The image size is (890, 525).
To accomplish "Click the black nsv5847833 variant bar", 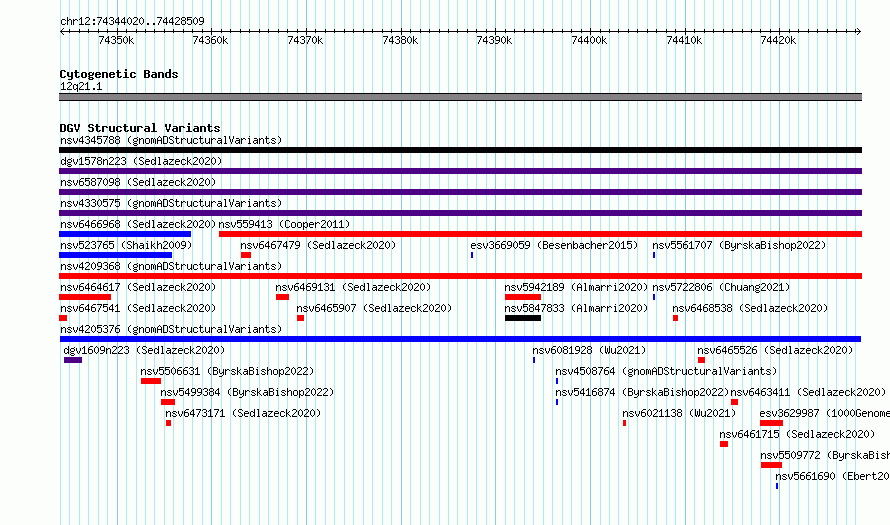I will coord(523,318).
